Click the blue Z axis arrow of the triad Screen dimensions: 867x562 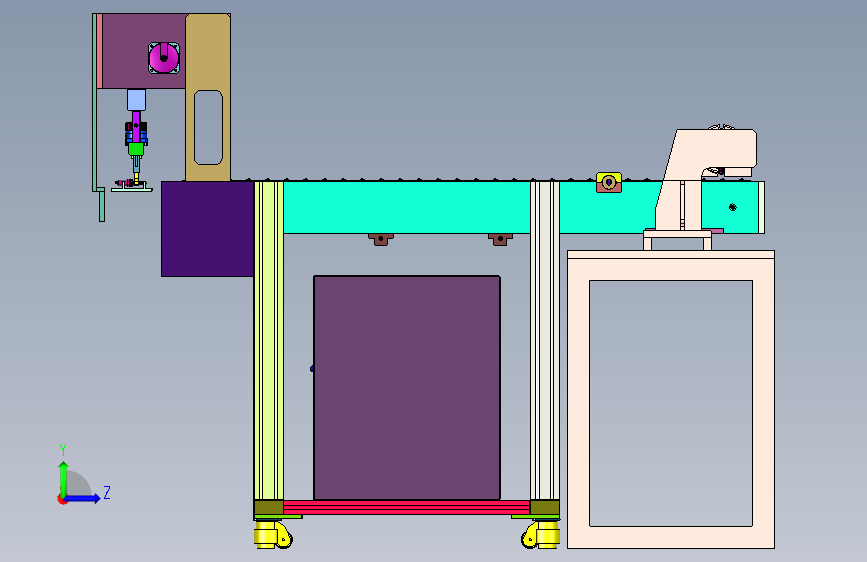(83, 498)
